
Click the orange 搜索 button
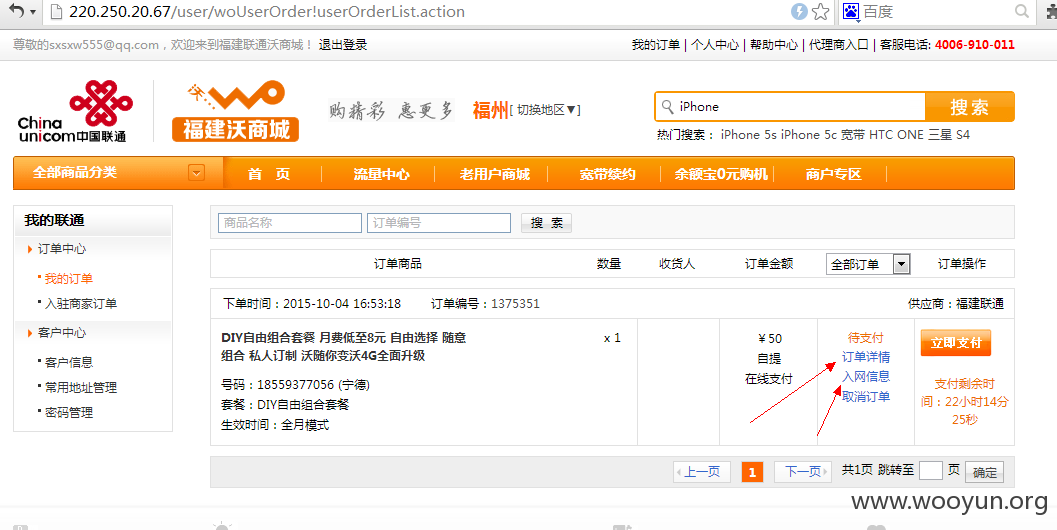[969, 107]
